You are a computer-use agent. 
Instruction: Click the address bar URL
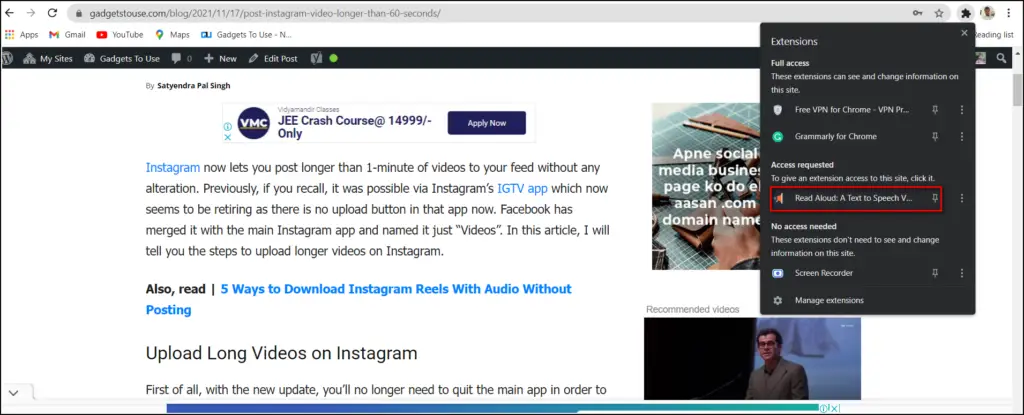point(263,13)
